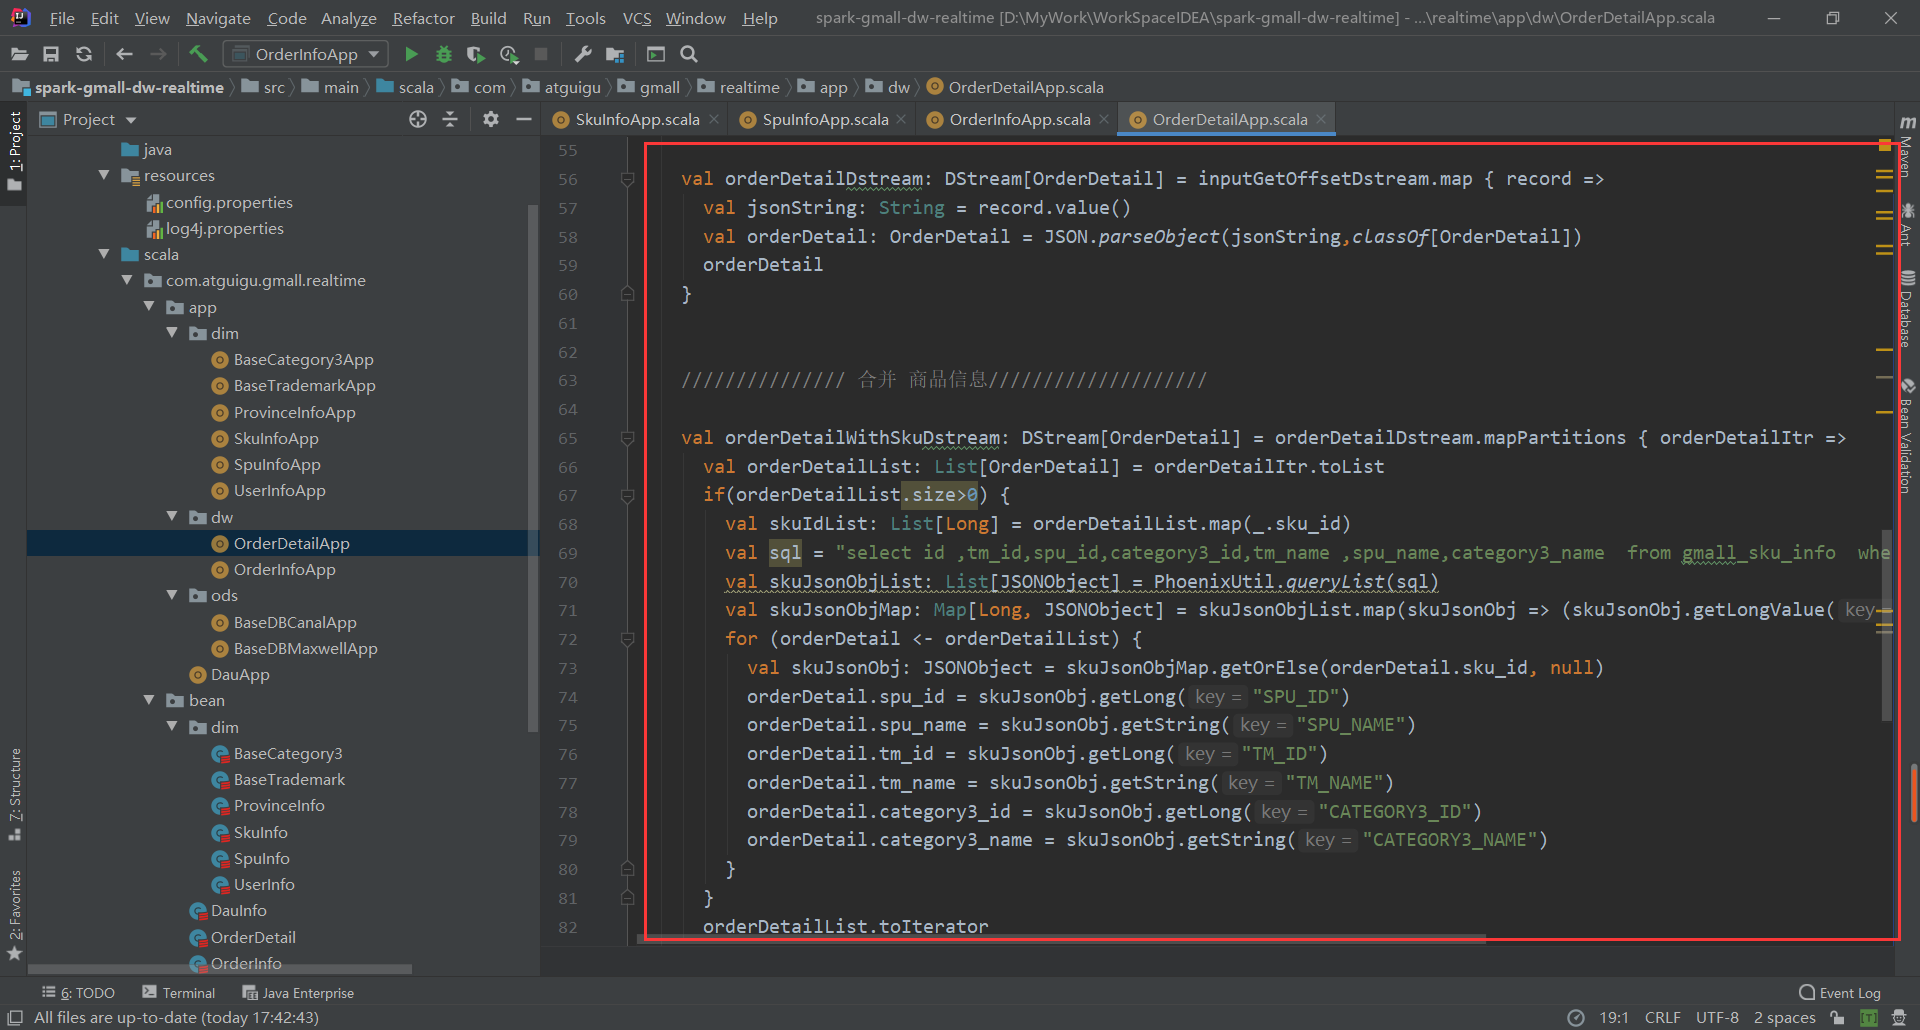Collapse the scala source folder

(104, 254)
